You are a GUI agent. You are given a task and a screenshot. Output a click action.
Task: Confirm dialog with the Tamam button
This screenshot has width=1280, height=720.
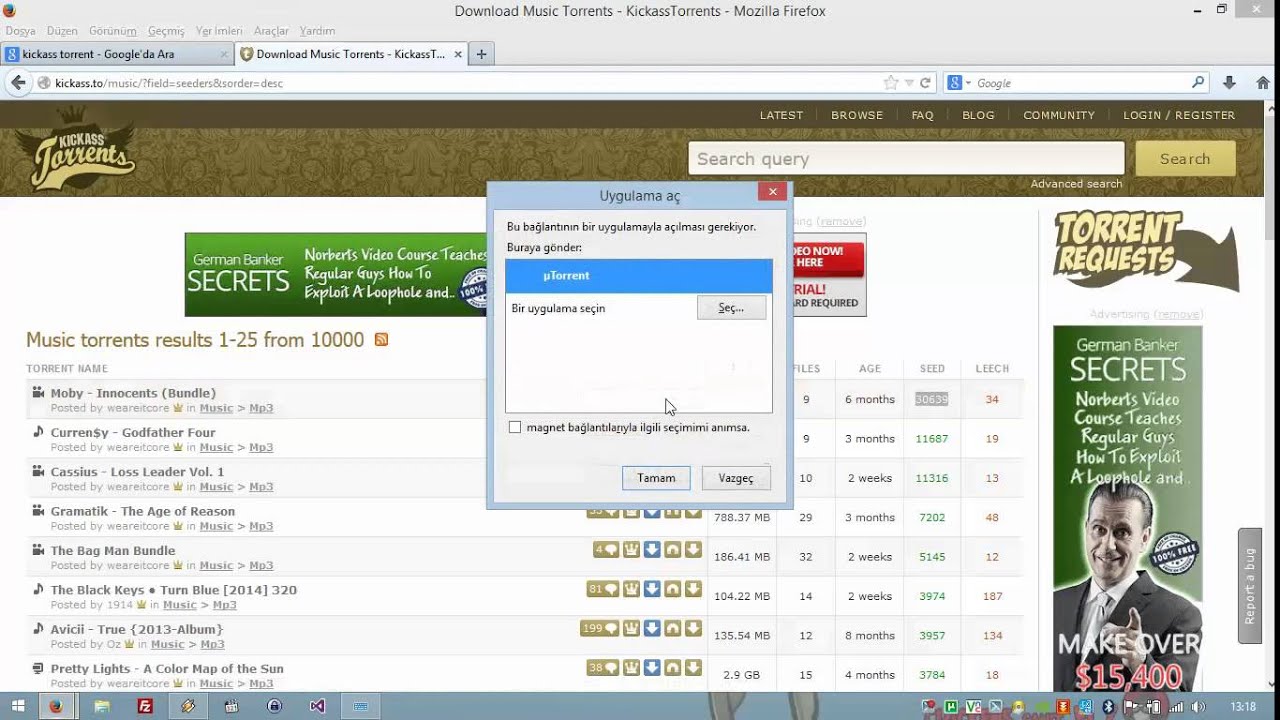[x=656, y=478]
